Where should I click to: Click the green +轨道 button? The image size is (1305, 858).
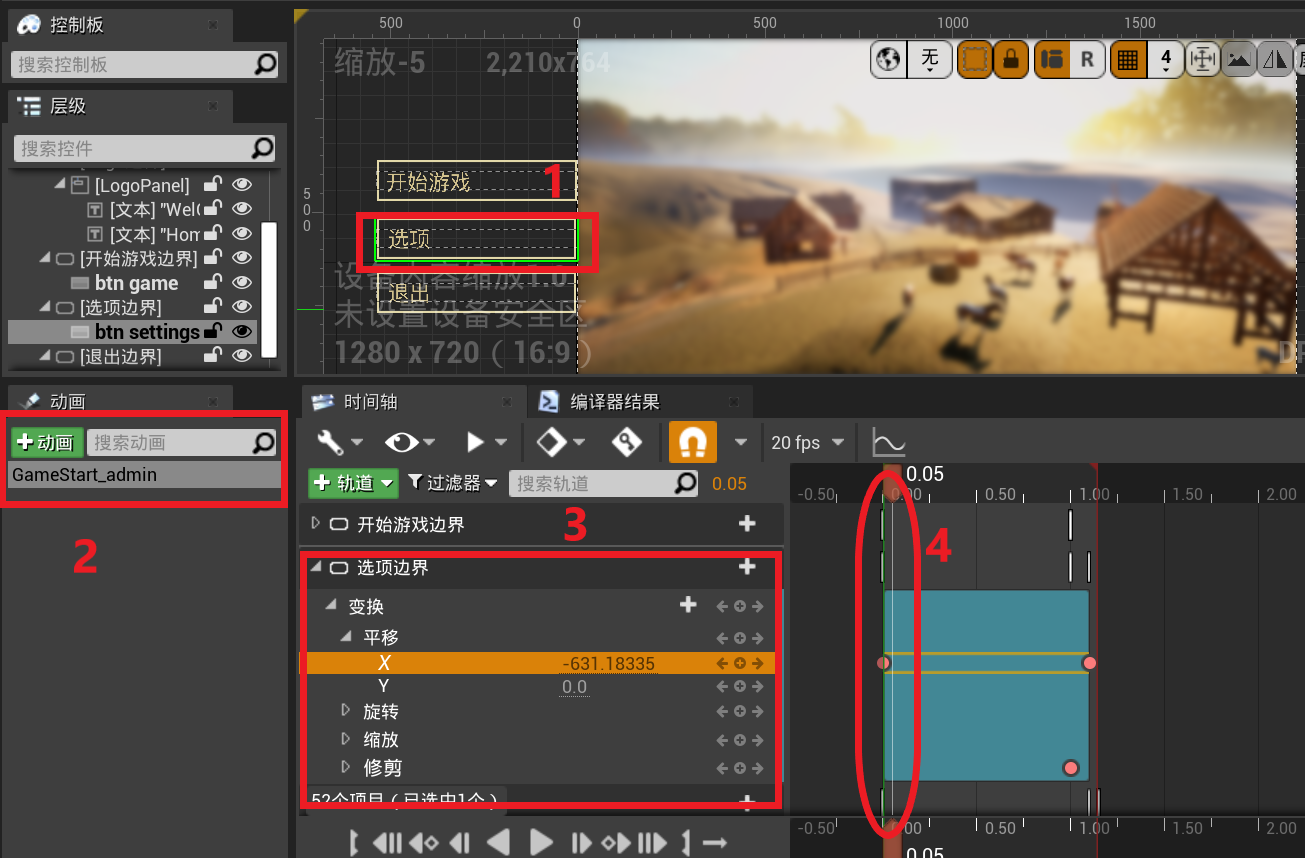(x=352, y=483)
